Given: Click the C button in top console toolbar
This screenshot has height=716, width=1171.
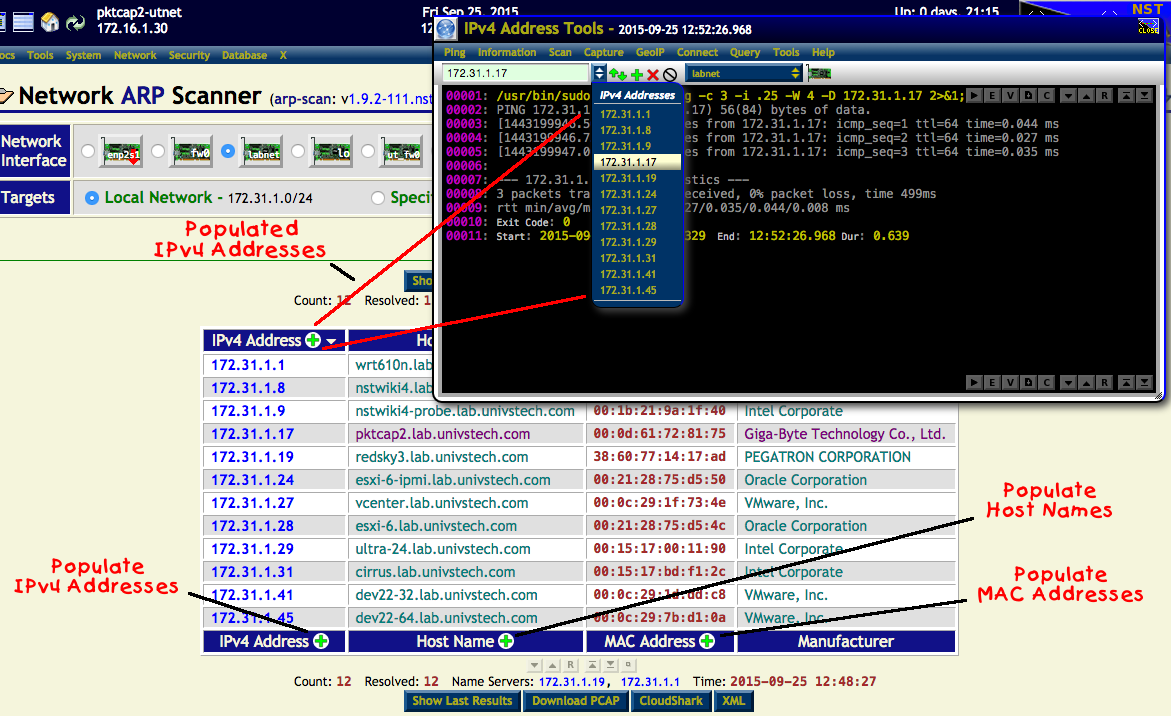Looking at the screenshot, I should [1046, 96].
